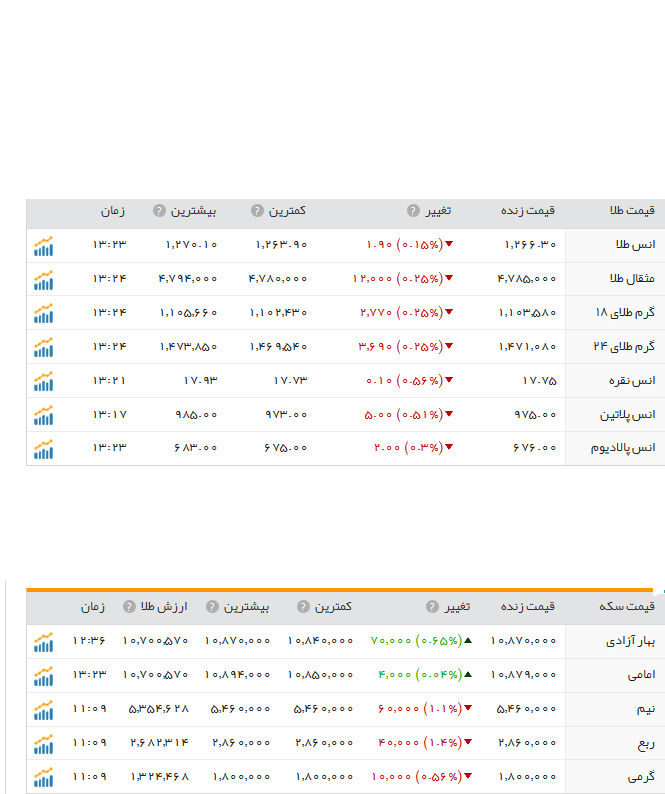This screenshot has height=794, width=665.
Task: Click change value ۱.۹۰ (۰.۱۵%) for انس طلا
Action: click(409, 245)
